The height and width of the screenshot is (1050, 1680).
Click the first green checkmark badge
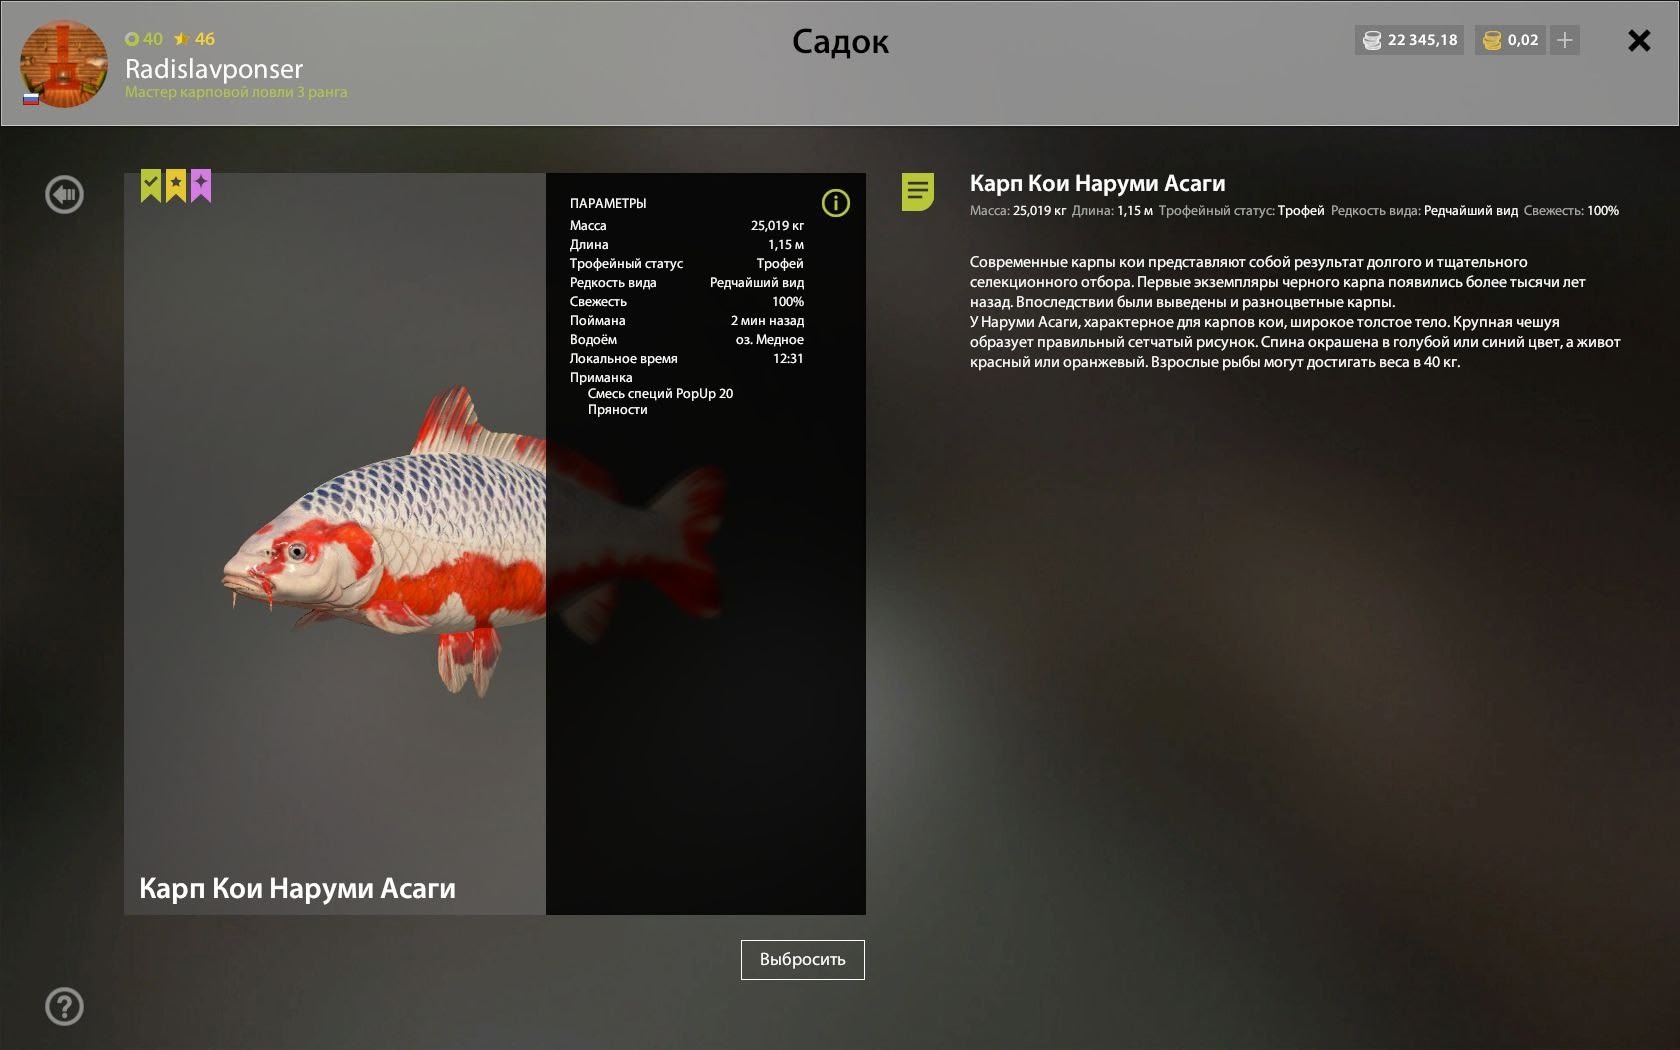point(150,185)
